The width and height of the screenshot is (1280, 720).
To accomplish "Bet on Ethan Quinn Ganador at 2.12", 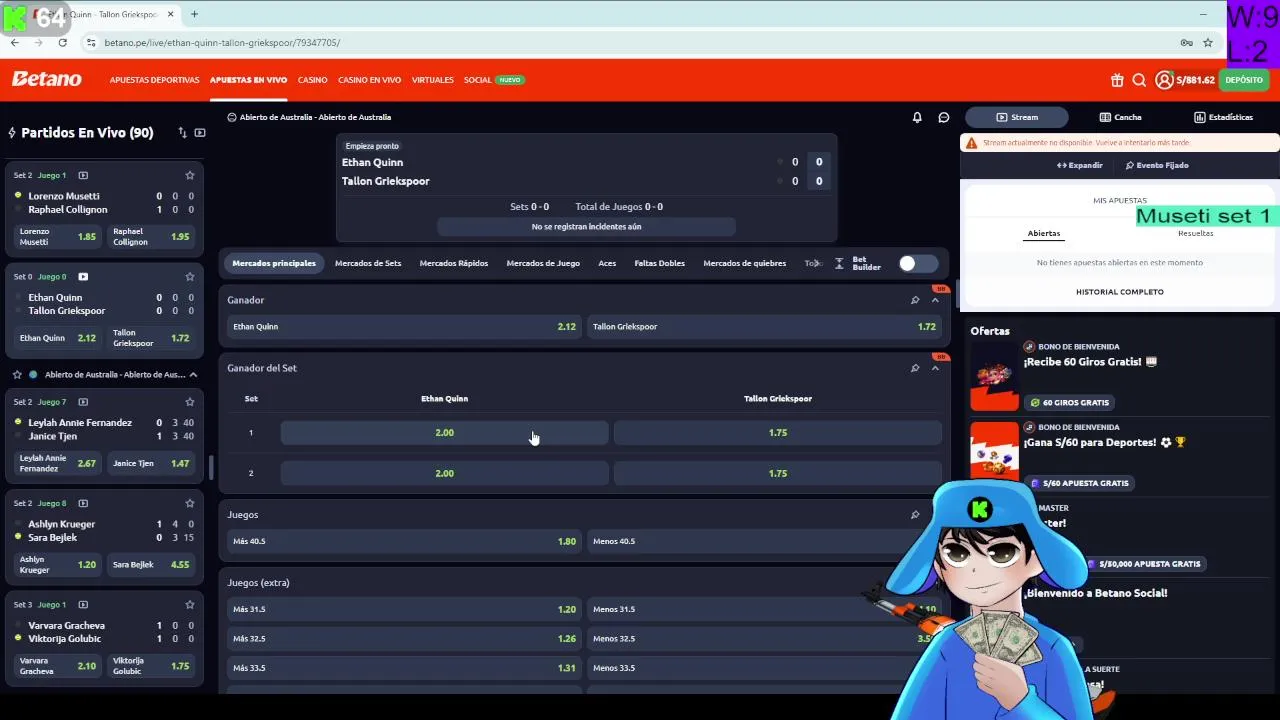I will click(x=404, y=327).
